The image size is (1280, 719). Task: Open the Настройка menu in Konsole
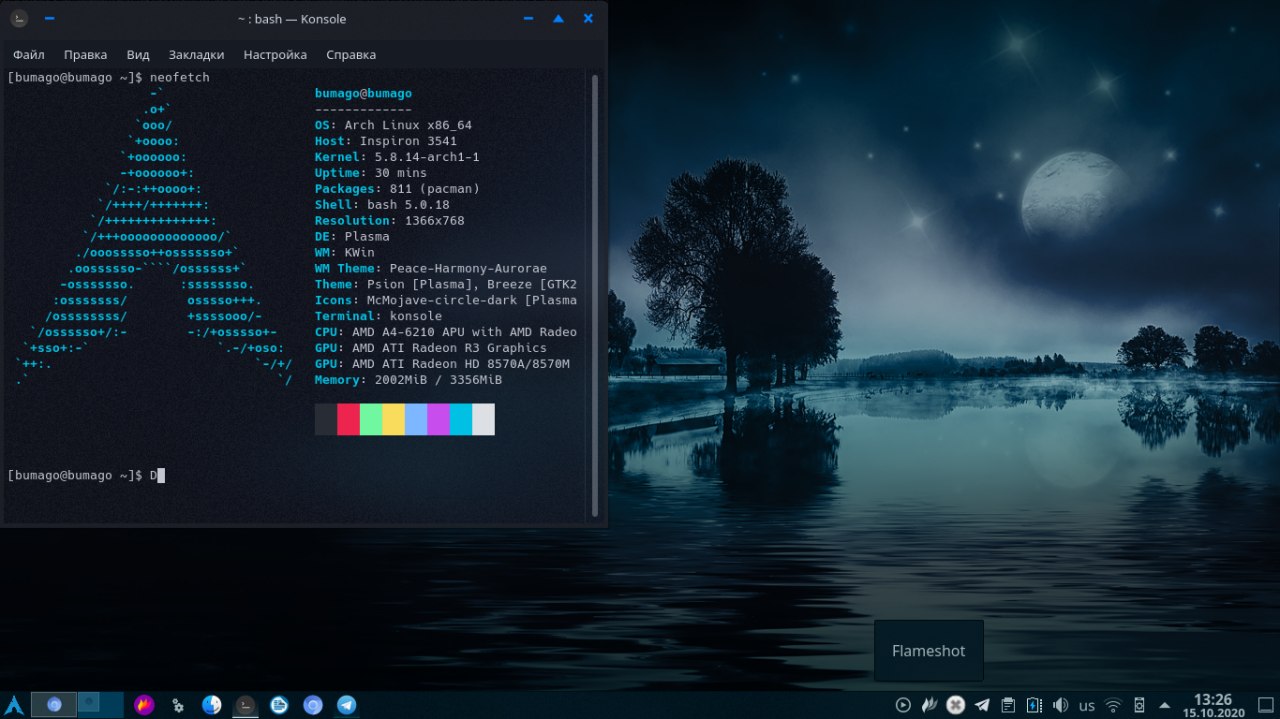(x=275, y=55)
